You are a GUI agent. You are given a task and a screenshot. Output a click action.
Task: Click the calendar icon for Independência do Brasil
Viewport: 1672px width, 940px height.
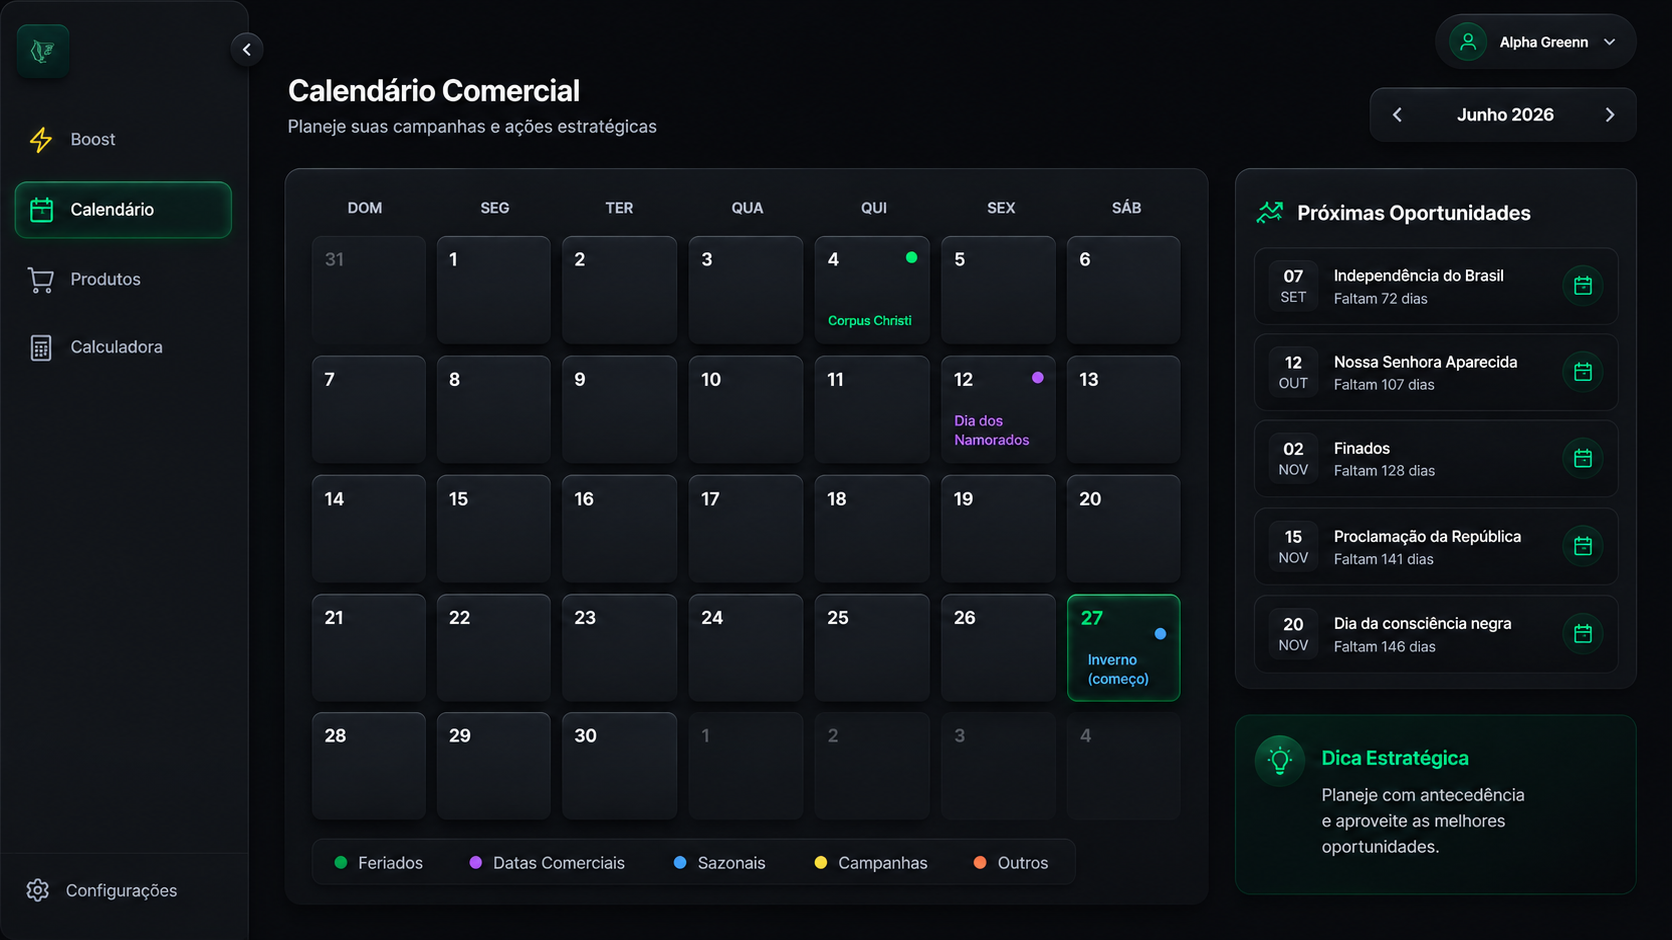(1583, 286)
